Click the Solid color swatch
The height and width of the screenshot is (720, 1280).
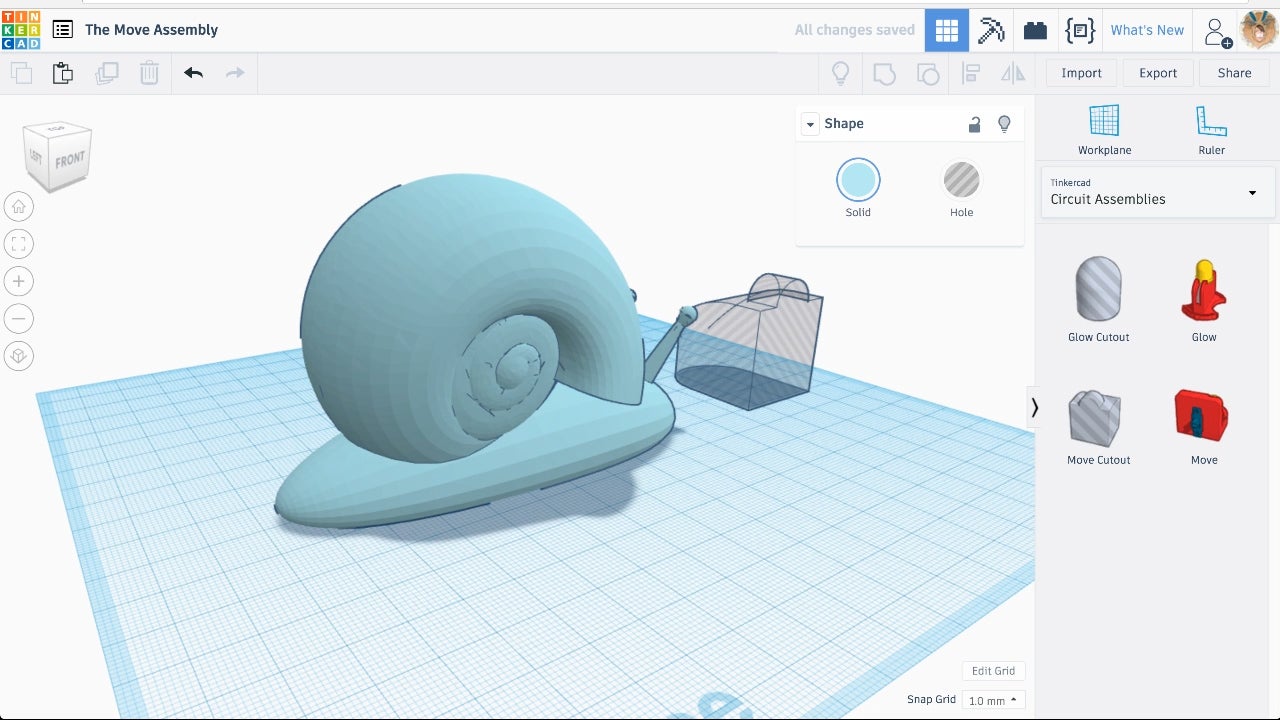tap(858, 181)
